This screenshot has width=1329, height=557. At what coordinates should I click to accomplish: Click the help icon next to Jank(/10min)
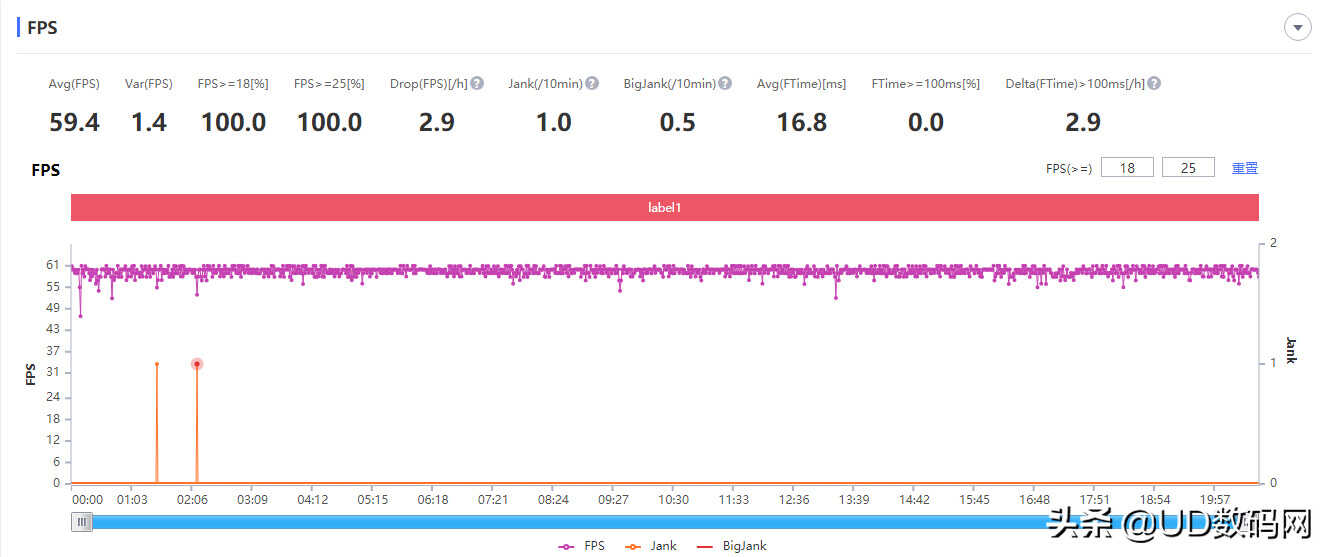[592, 84]
